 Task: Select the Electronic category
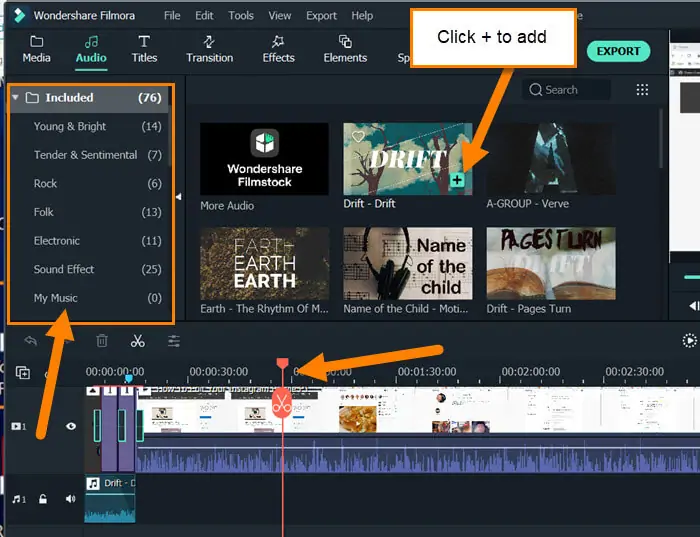pos(91,241)
